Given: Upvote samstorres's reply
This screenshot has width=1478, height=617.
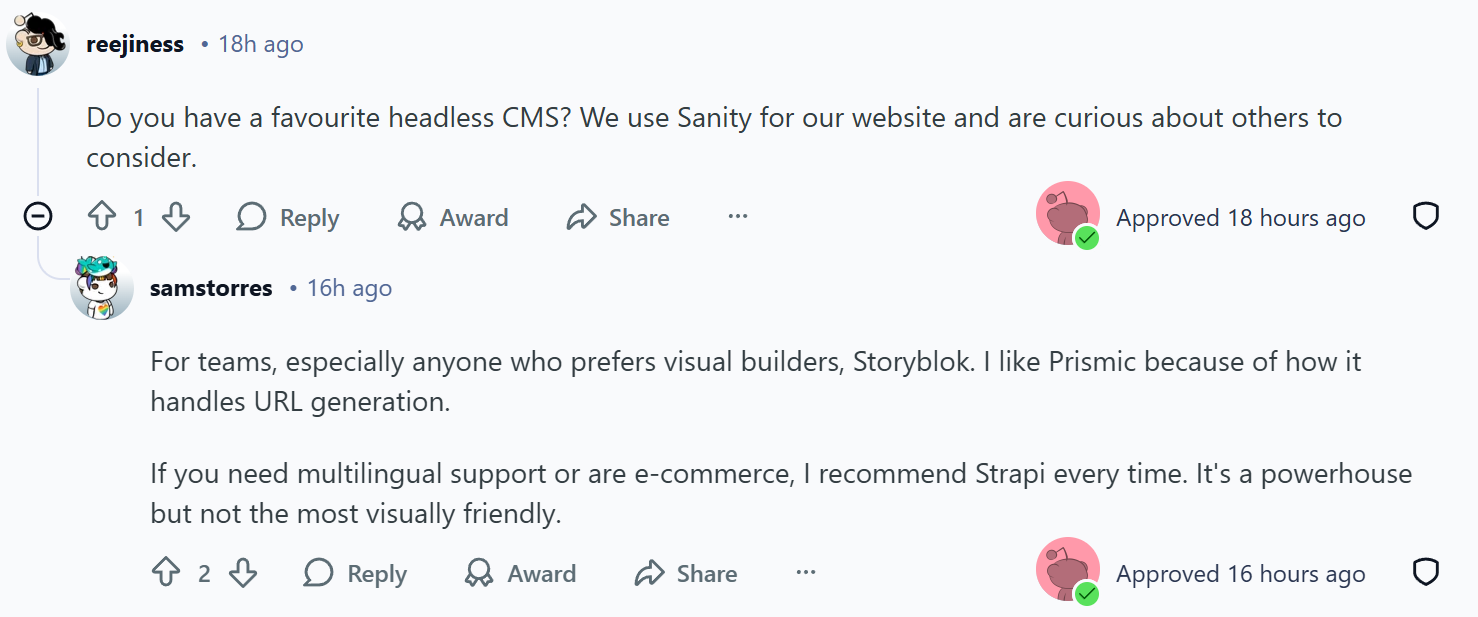Looking at the screenshot, I should point(166,573).
